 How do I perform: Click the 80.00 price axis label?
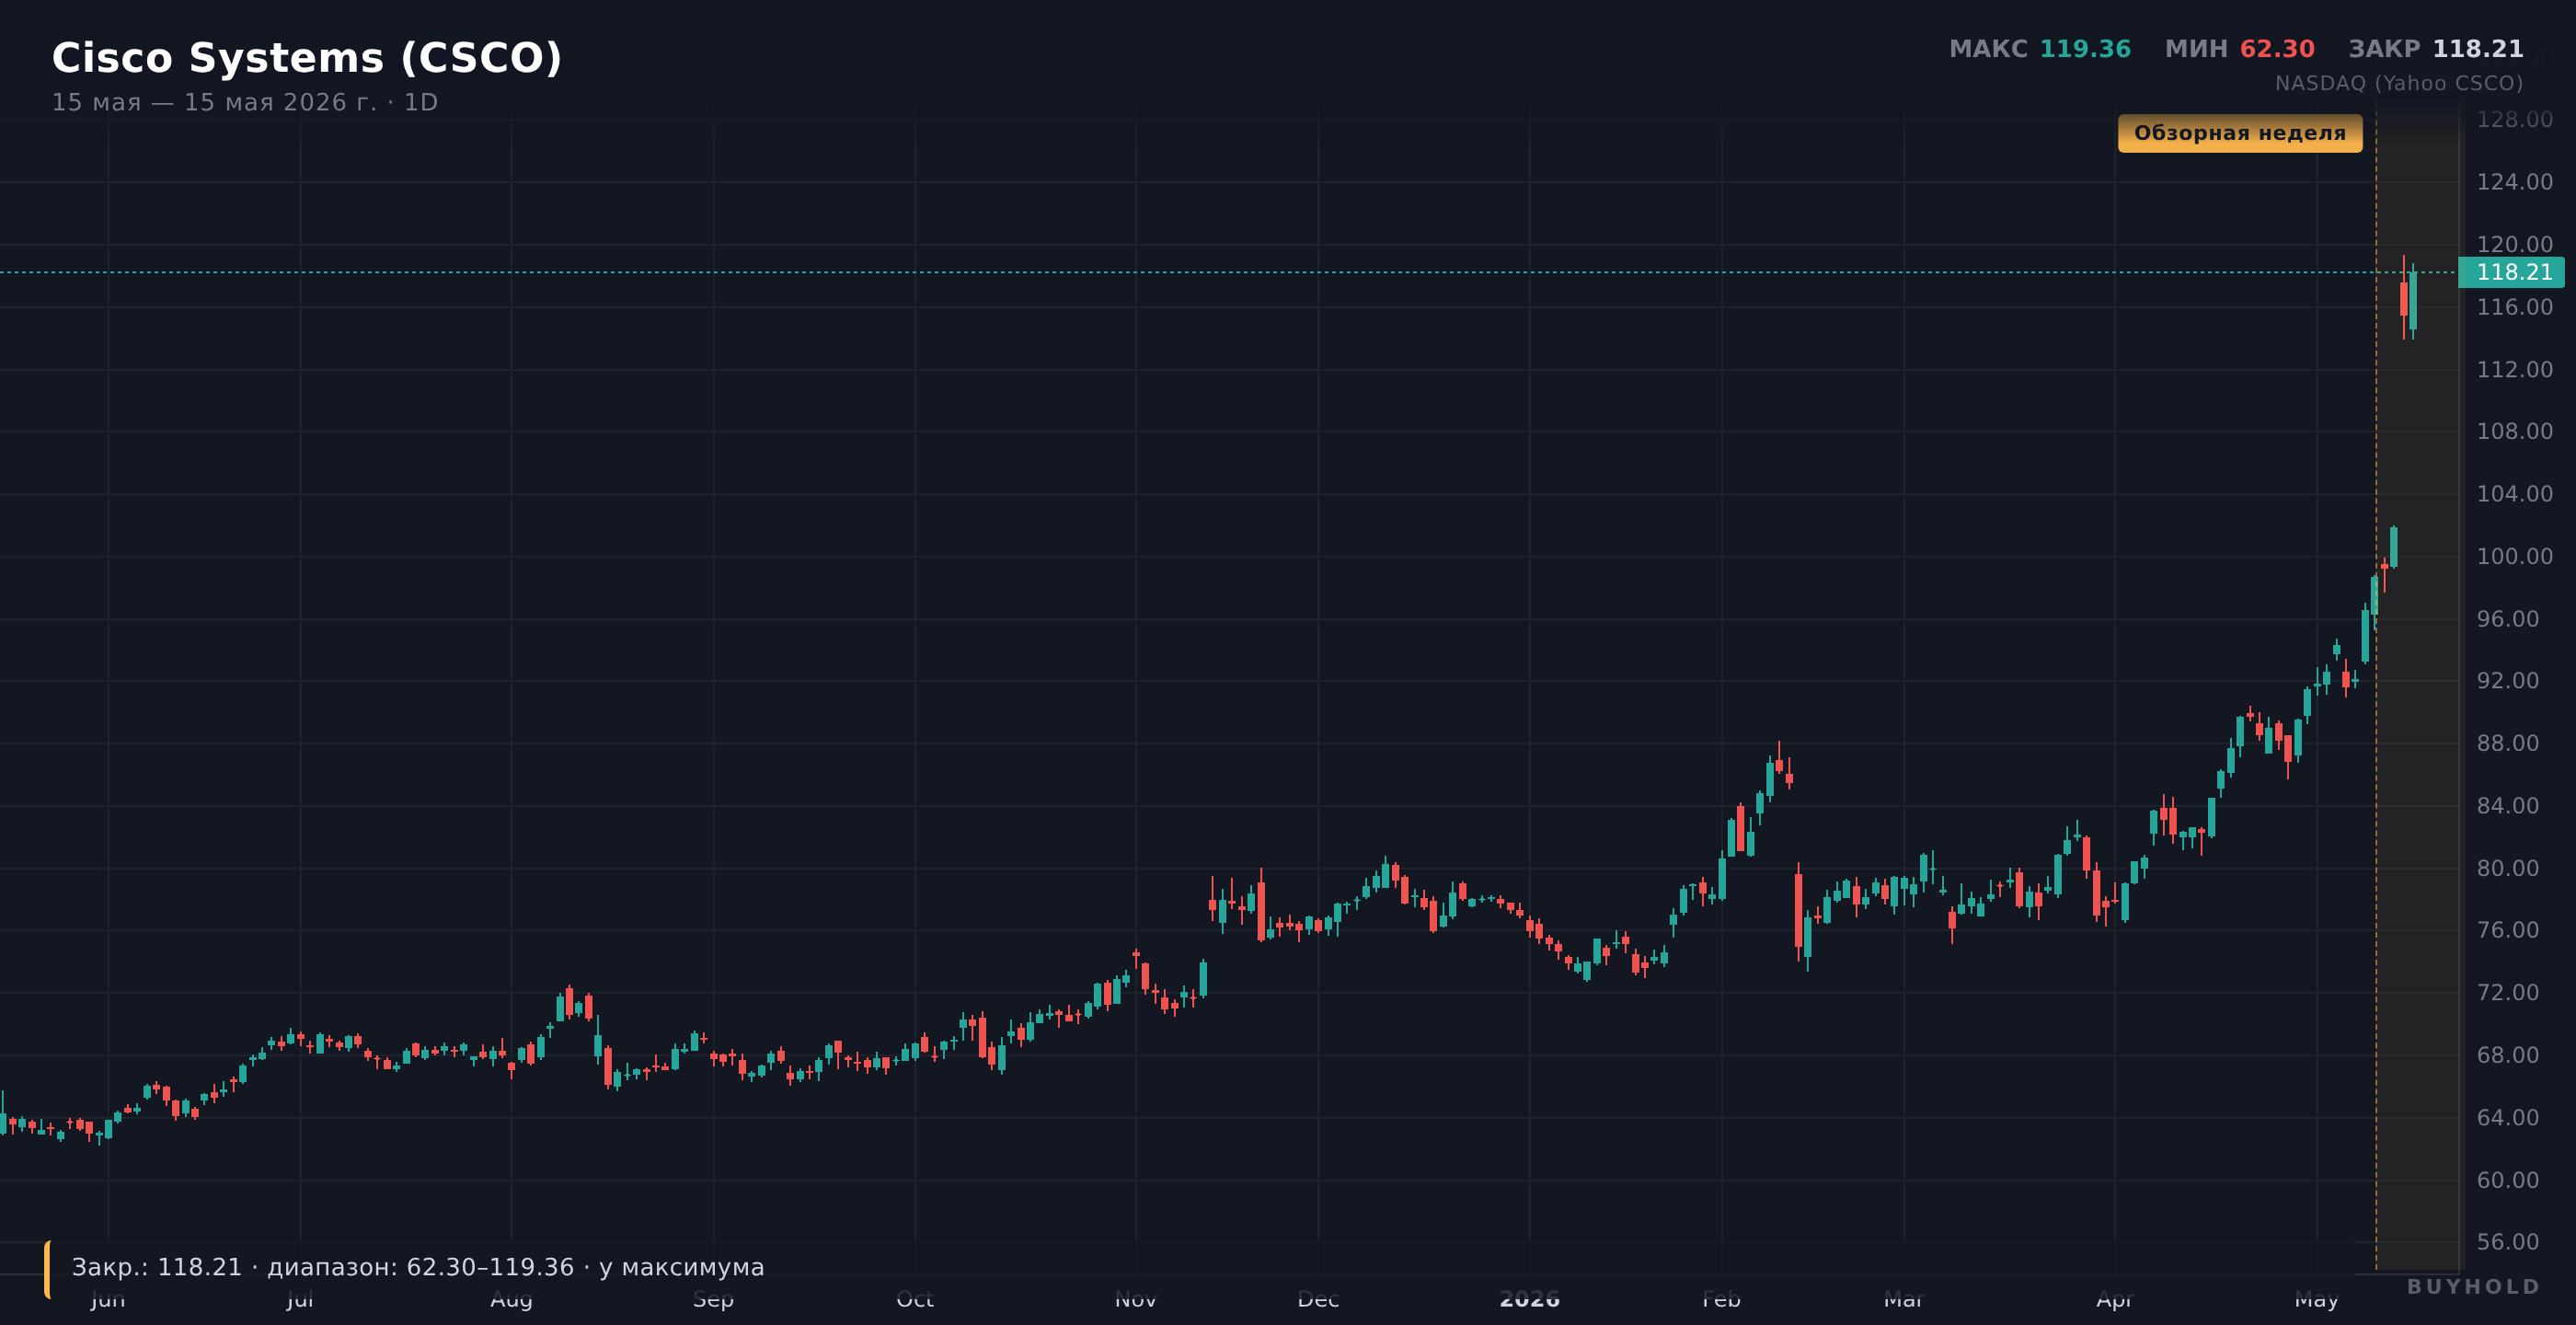click(x=2507, y=868)
